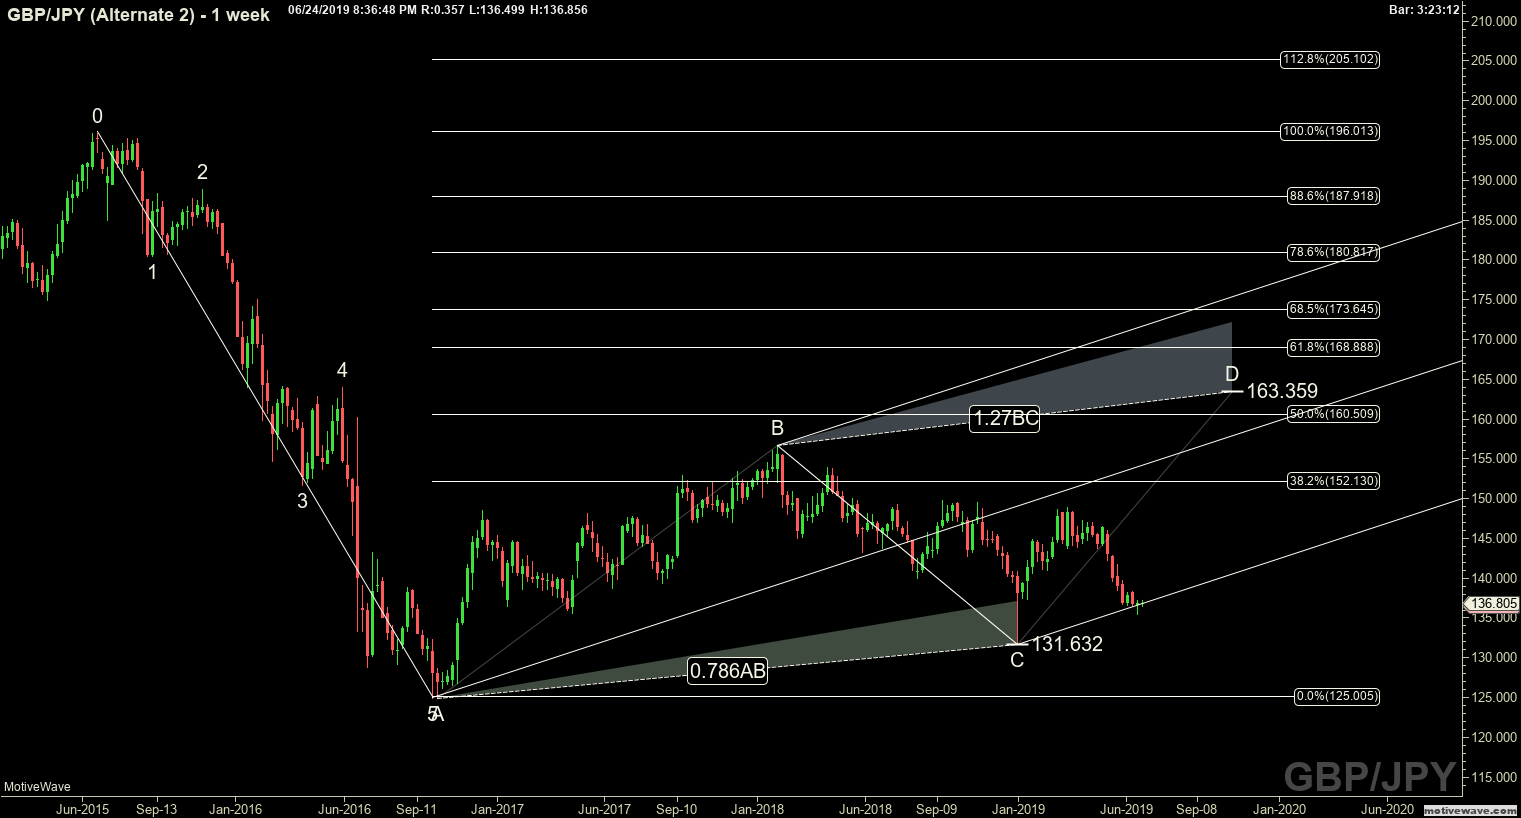
Task: Click the Jun-2016 date axis label
Action: 344,809
